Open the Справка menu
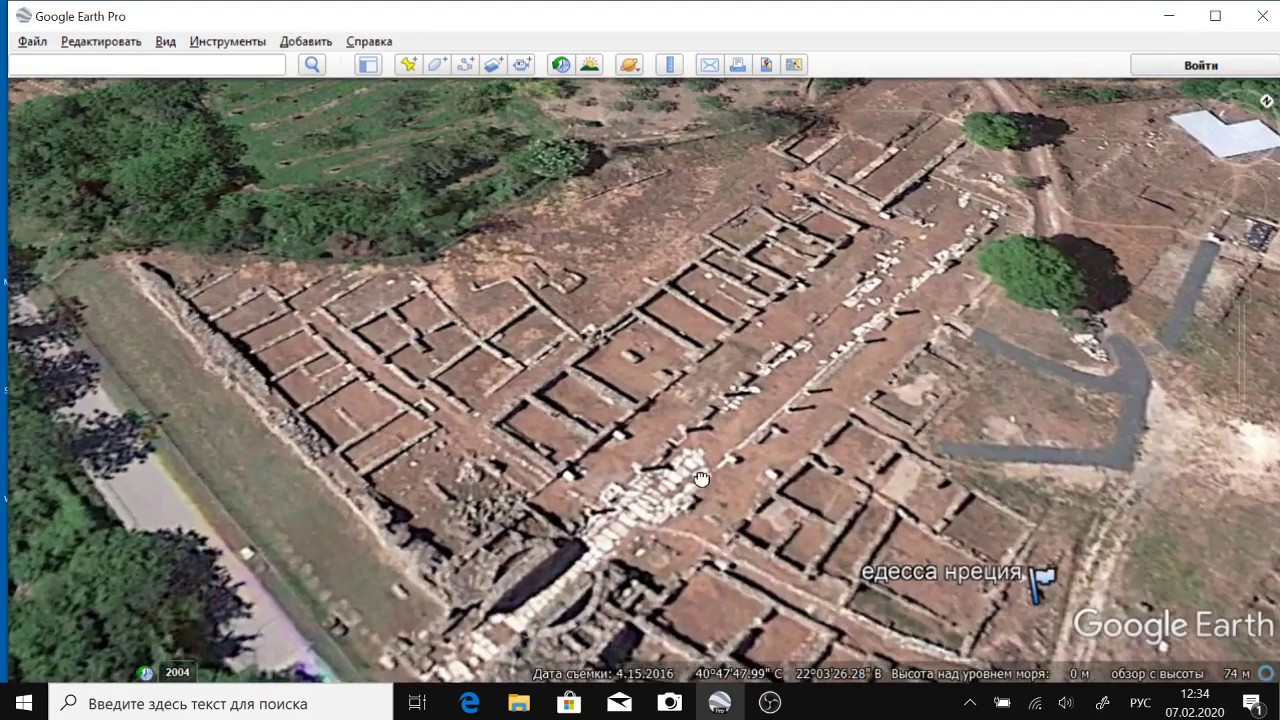The image size is (1280, 720). (x=369, y=41)
